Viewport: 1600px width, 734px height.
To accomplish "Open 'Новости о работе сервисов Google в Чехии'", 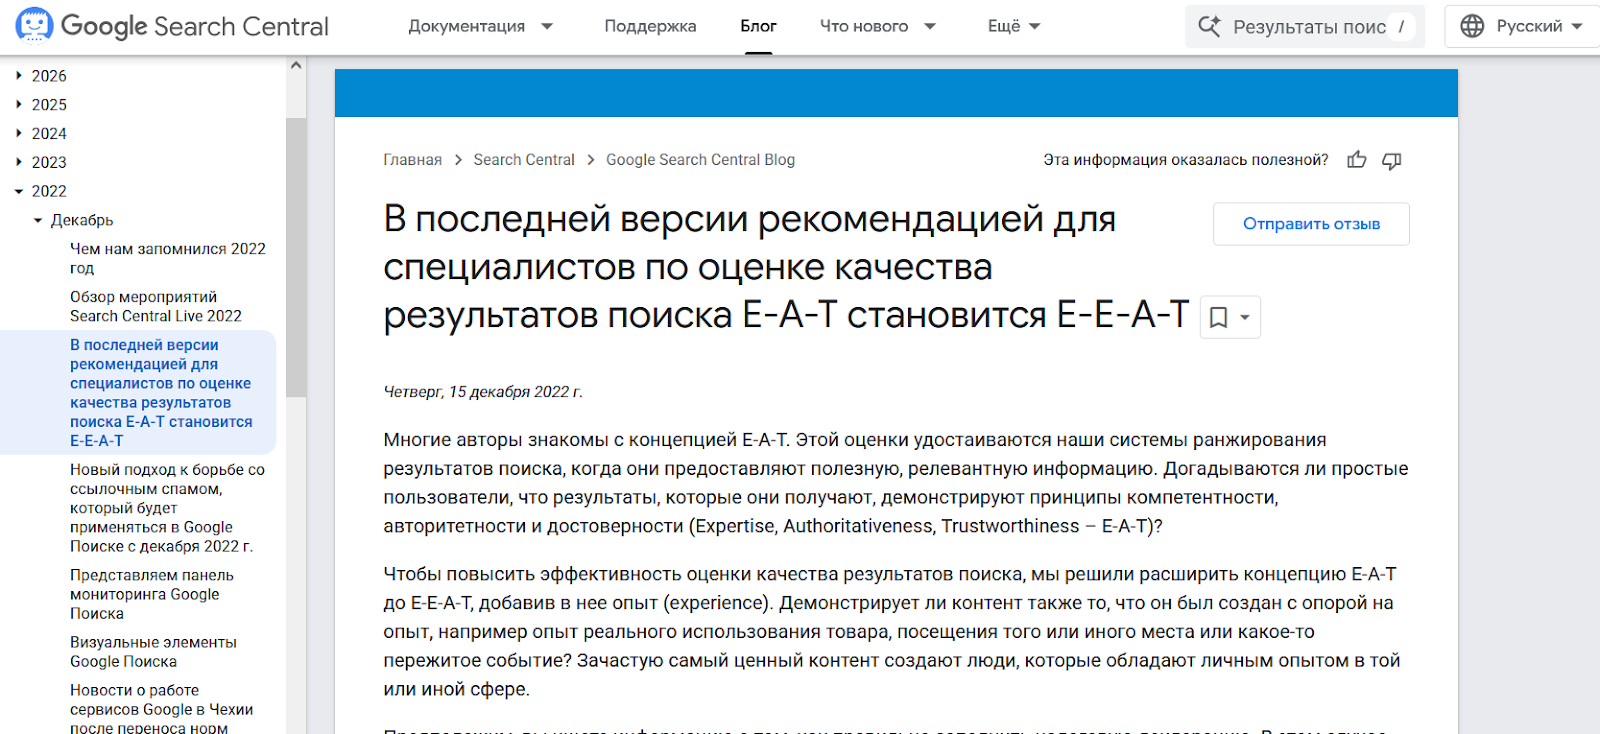I will point(161,709).
